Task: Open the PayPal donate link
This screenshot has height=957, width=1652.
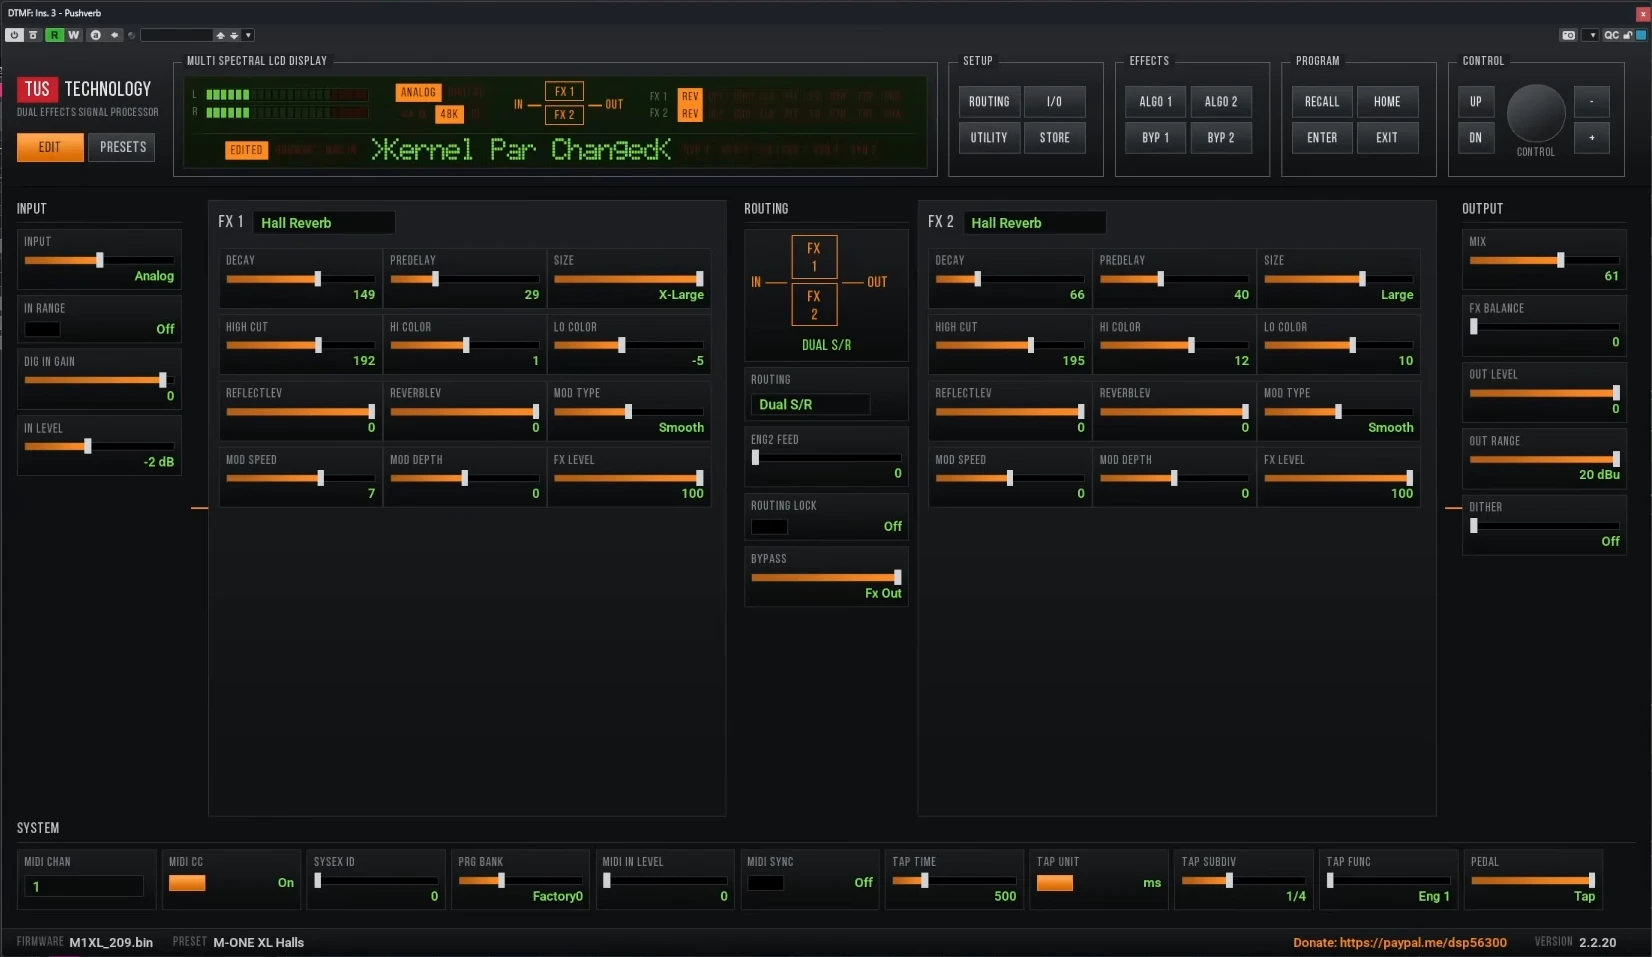Action: [1400, 942]
